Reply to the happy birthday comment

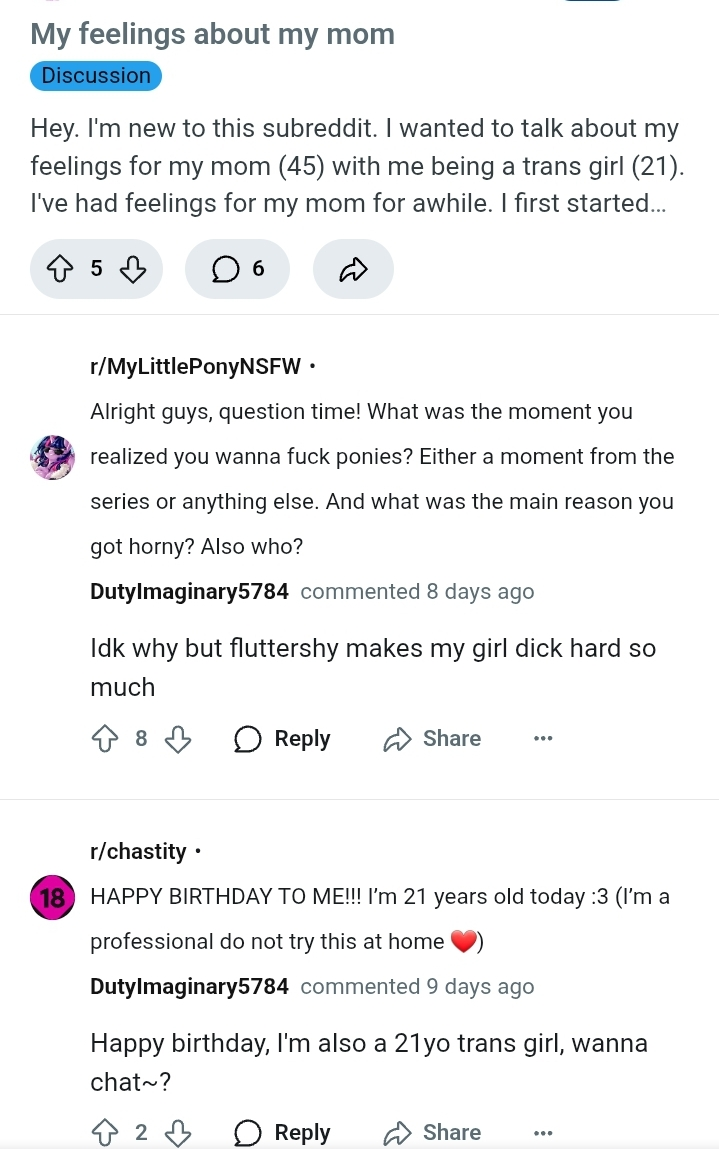283,1133
